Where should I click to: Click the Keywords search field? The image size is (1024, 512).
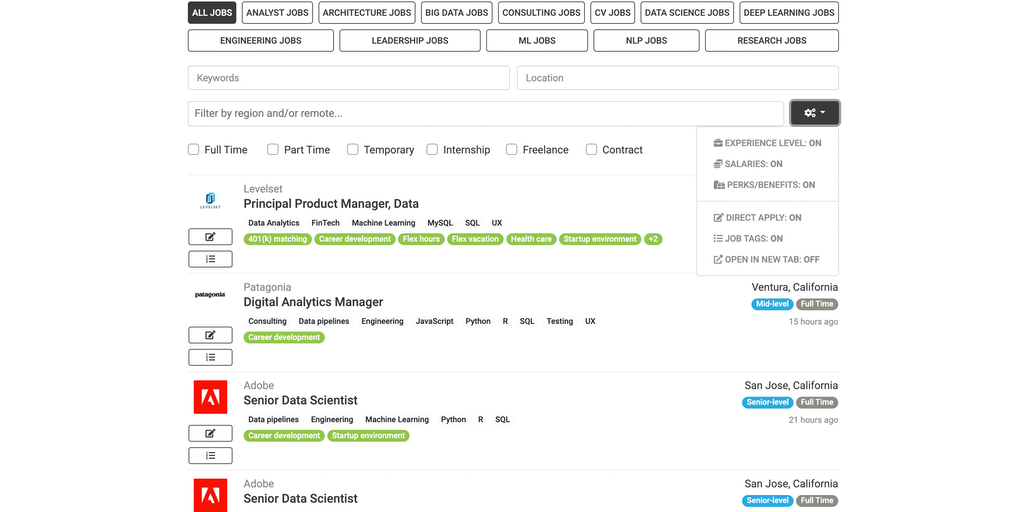(x=348, y=78)
